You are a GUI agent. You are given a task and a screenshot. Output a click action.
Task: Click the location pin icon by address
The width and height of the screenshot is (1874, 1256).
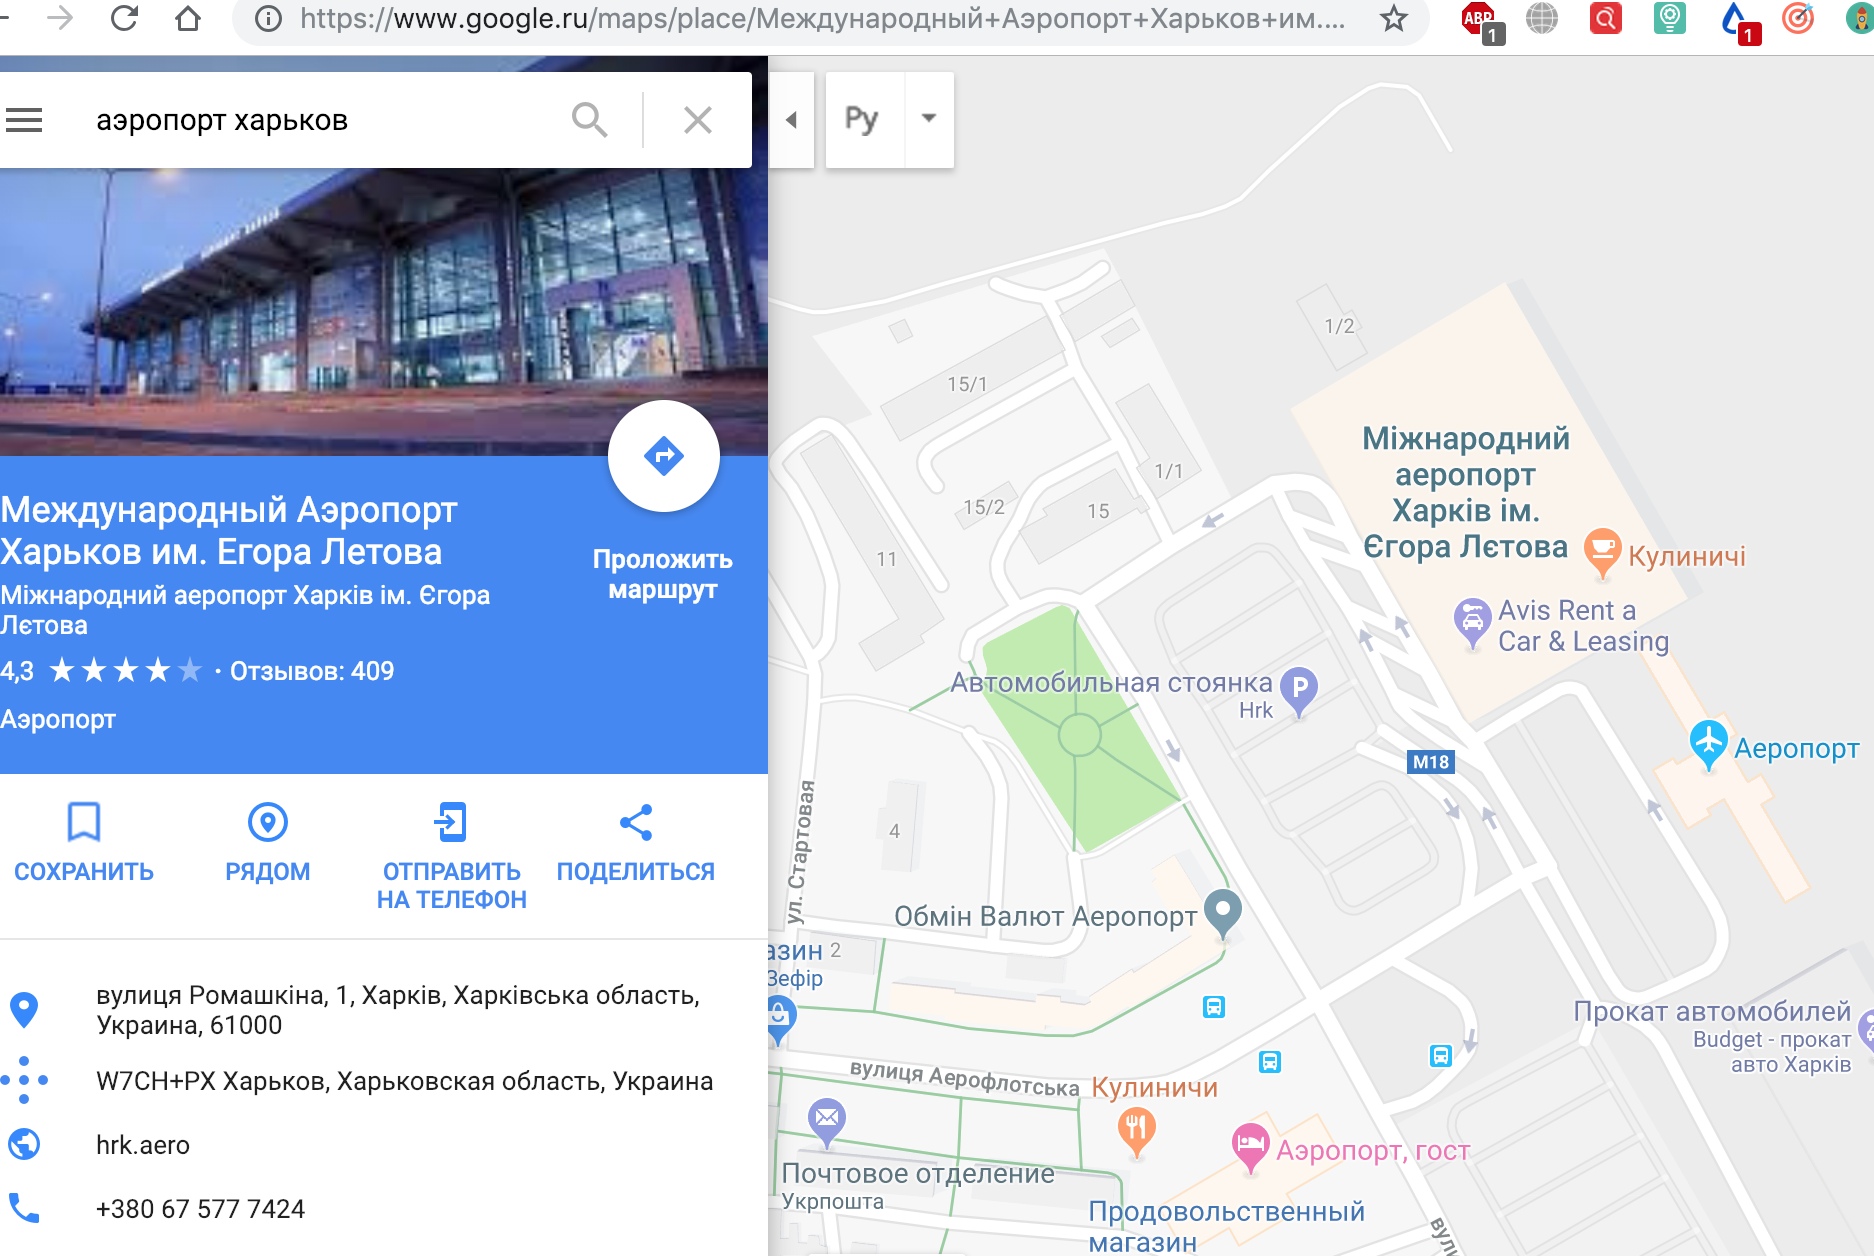point(24,1010)
